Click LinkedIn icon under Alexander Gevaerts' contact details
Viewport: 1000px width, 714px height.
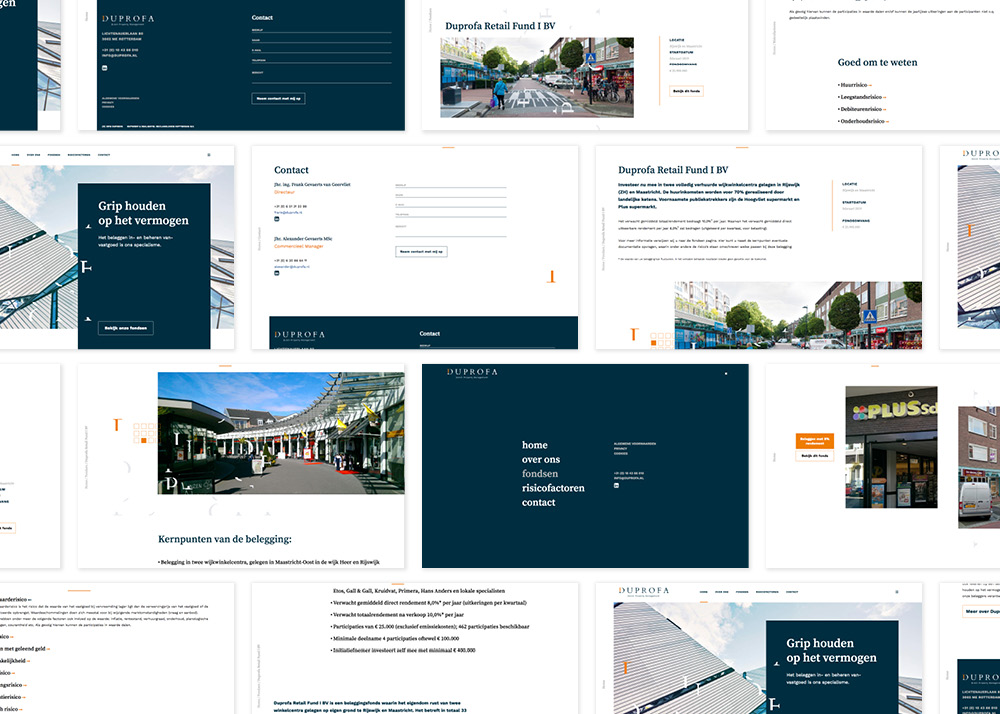(277, 273)
